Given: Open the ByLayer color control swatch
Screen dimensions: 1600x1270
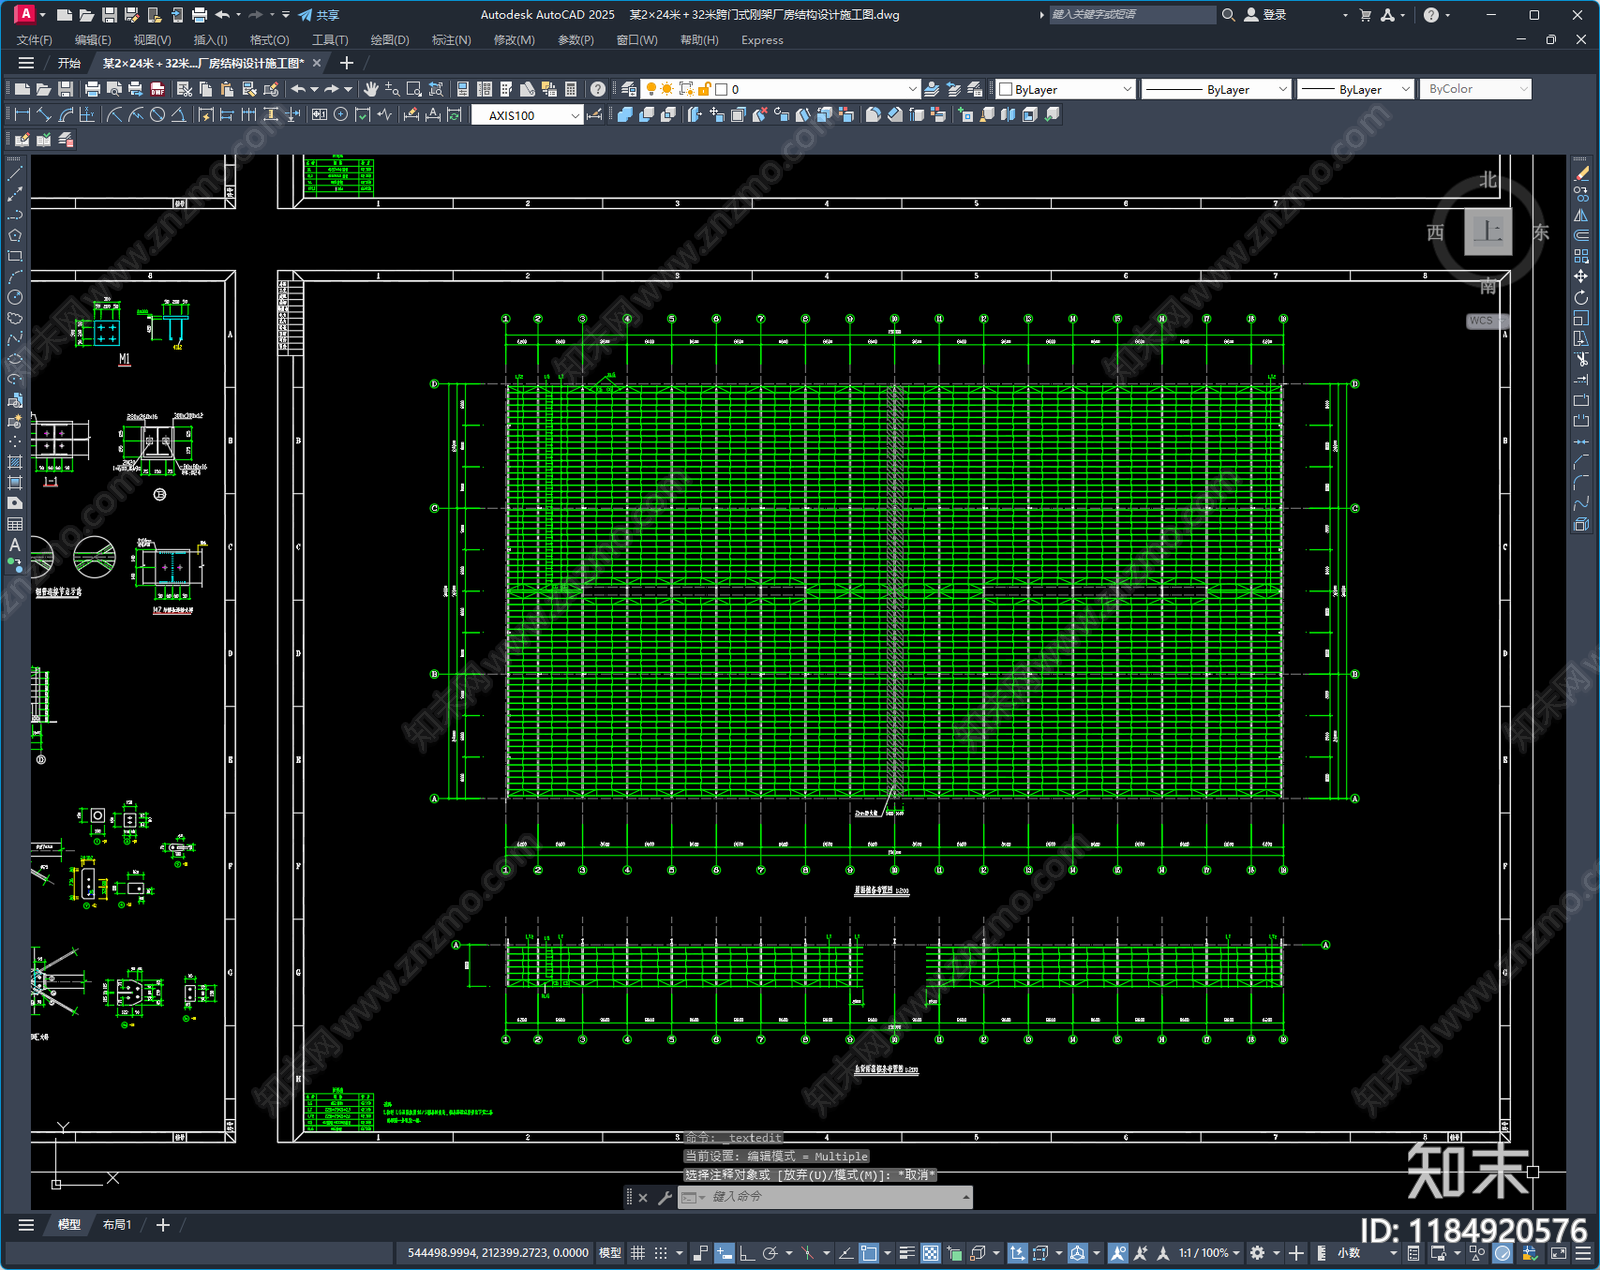Looking at the screenshot, I should [1066, 89].
